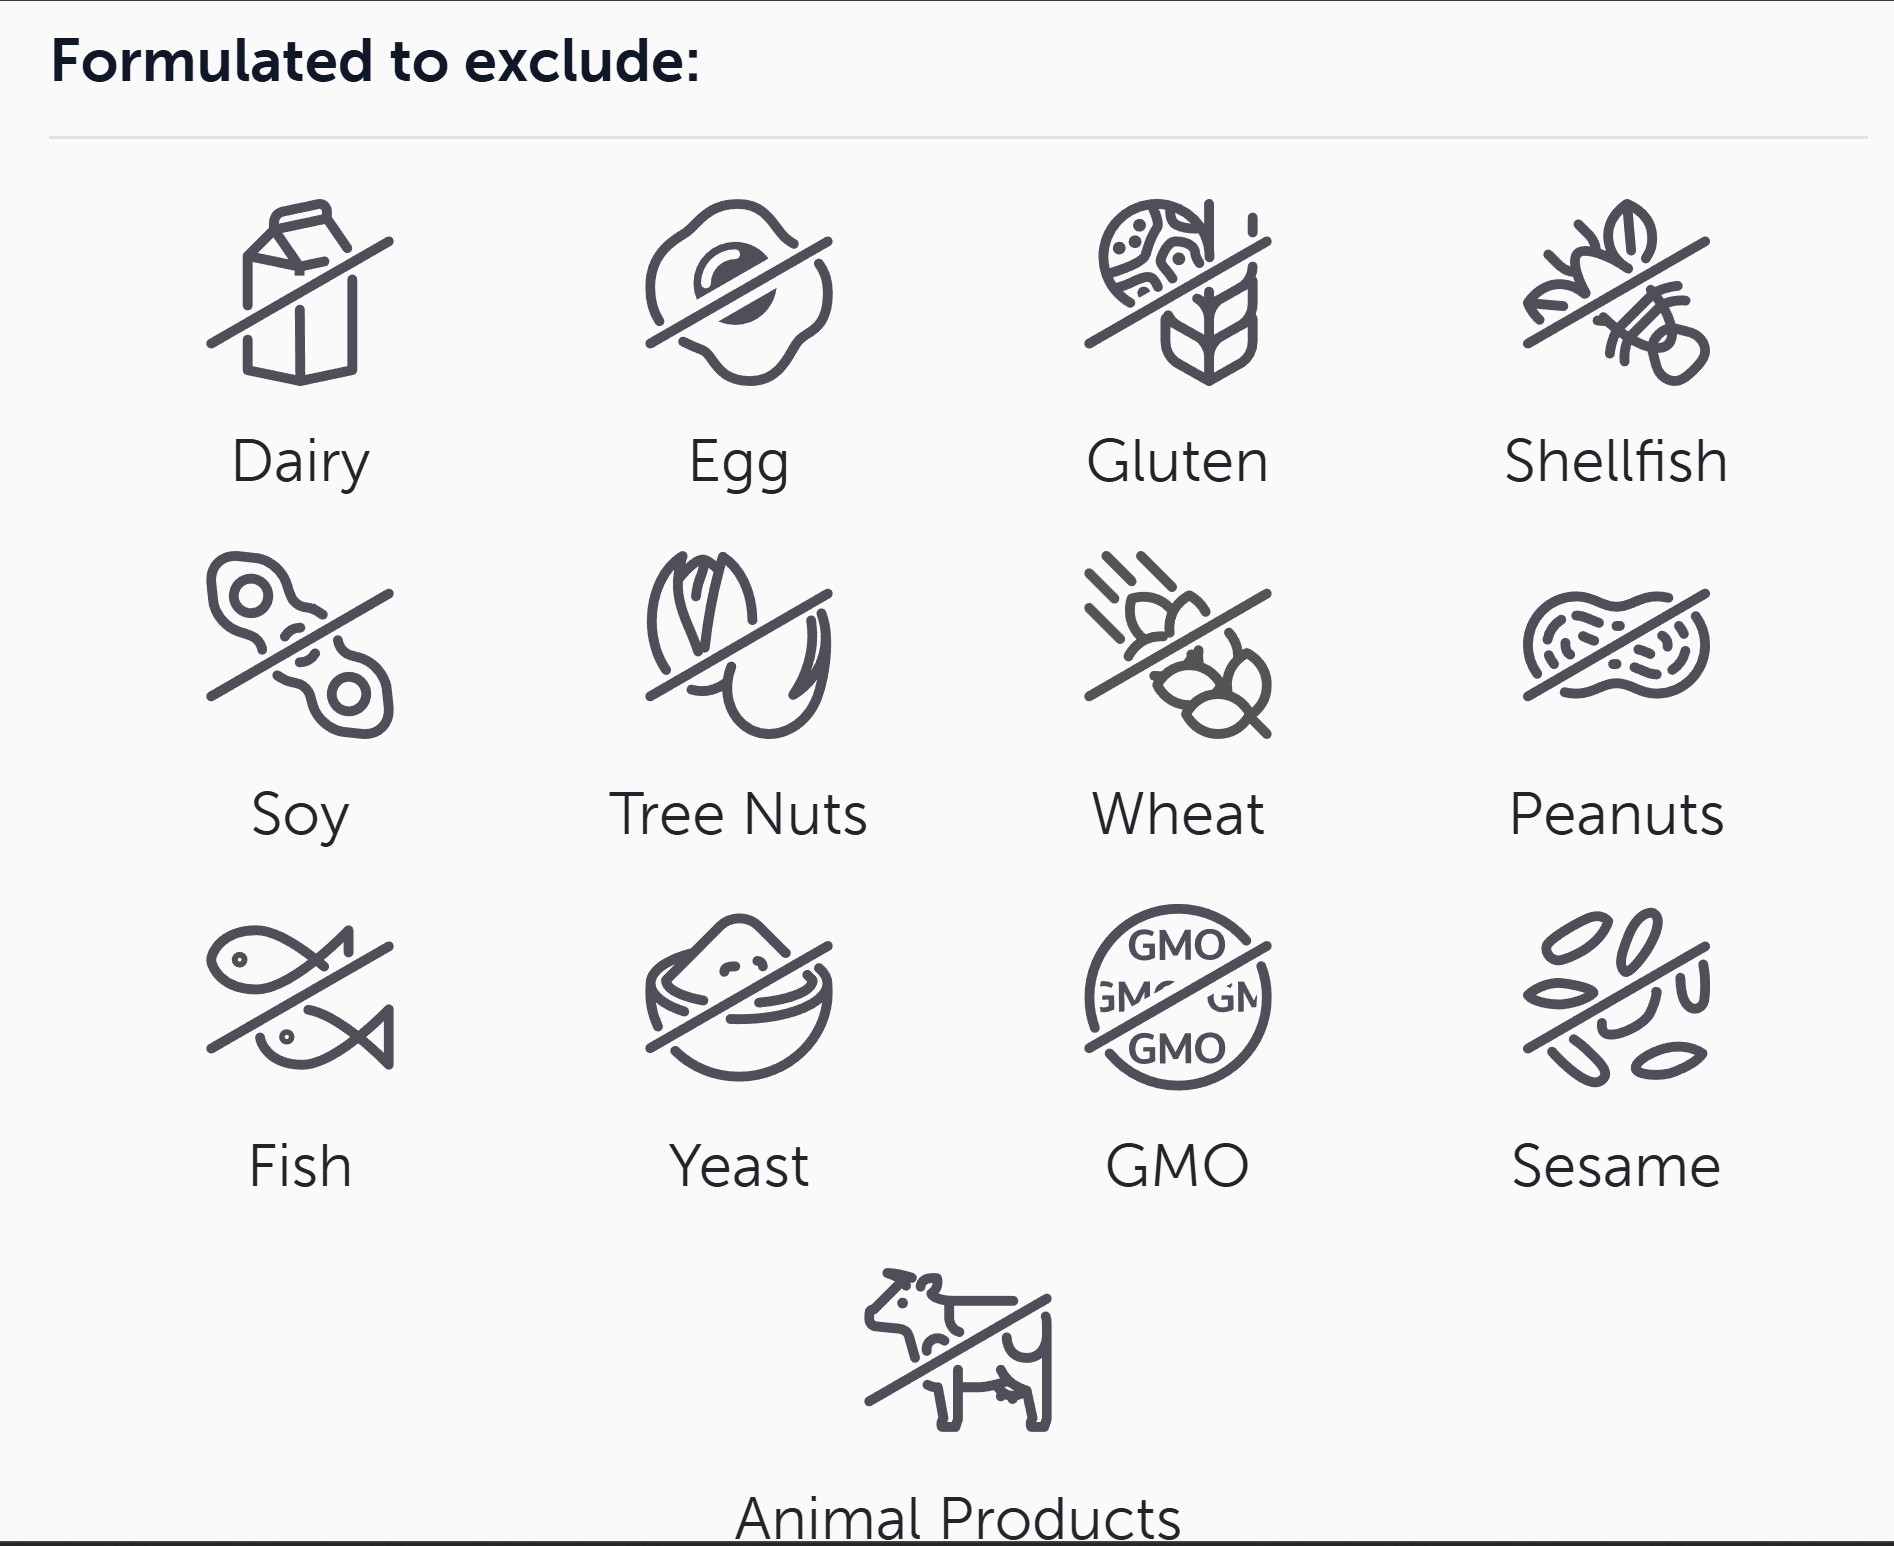Click the "Sesame" text label
The width and height of the screenshot is (1894, 1546).
1616,1166
